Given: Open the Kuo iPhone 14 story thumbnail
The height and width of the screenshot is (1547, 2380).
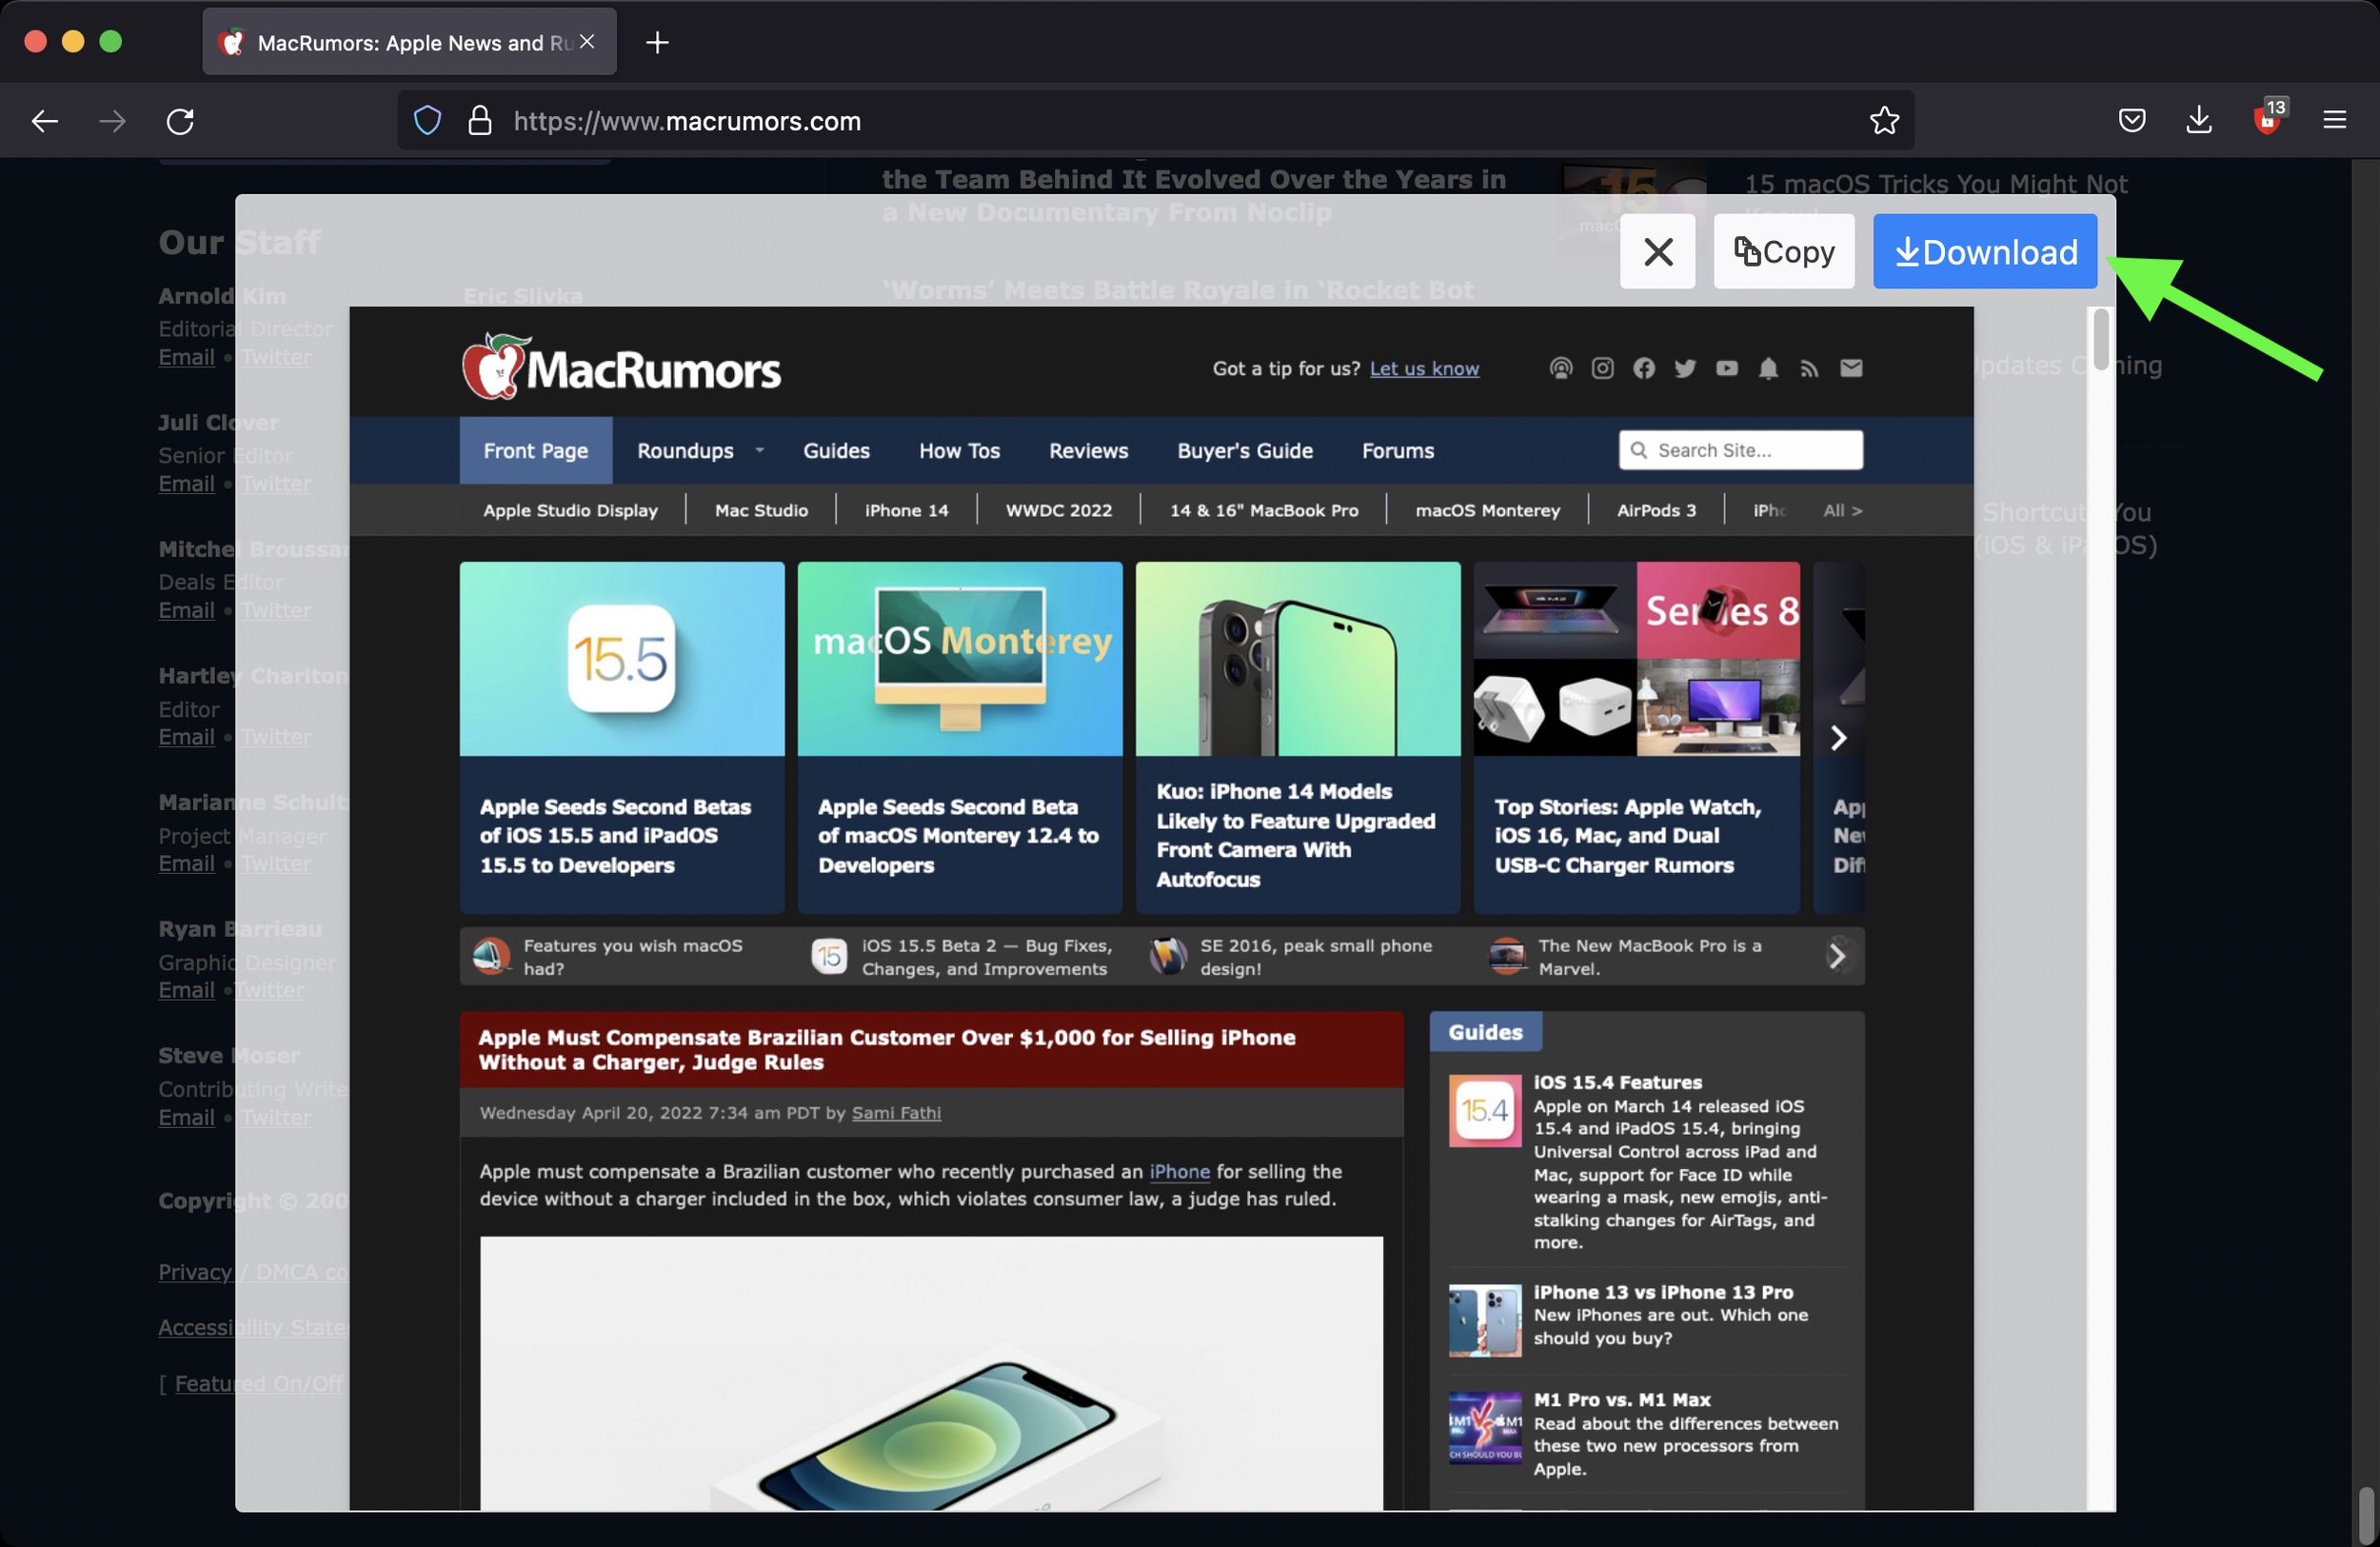Looking at the screenshot, I should click(1298, 659).
